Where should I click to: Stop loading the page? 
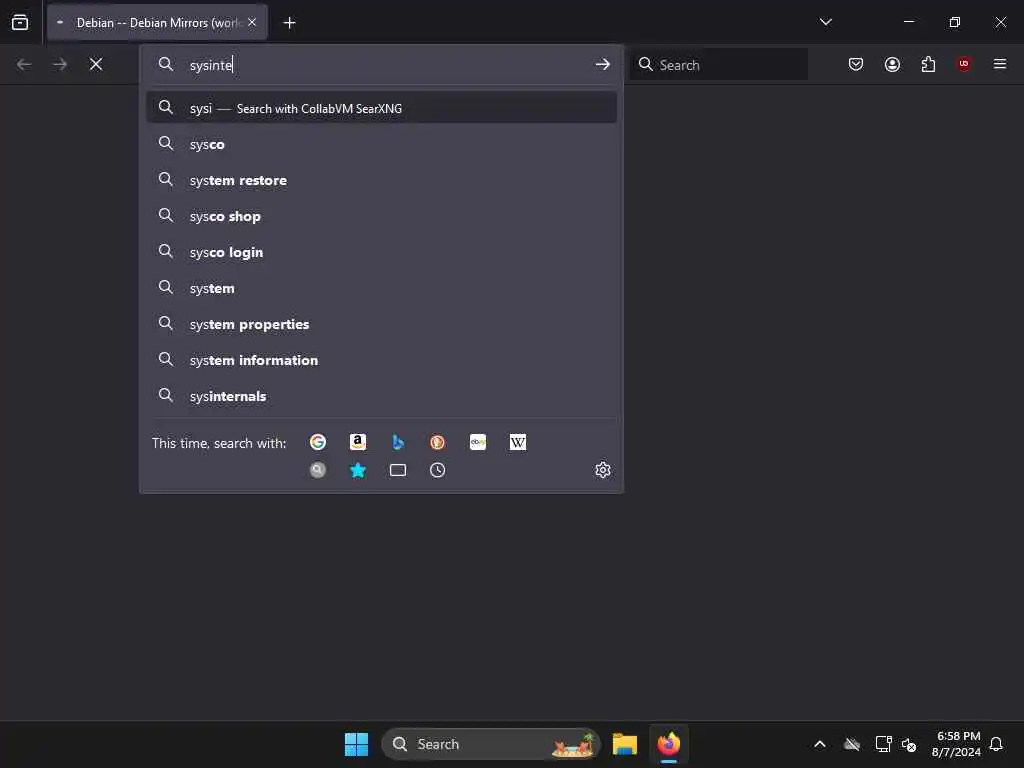pyautogui.click(x=96, y=64)
